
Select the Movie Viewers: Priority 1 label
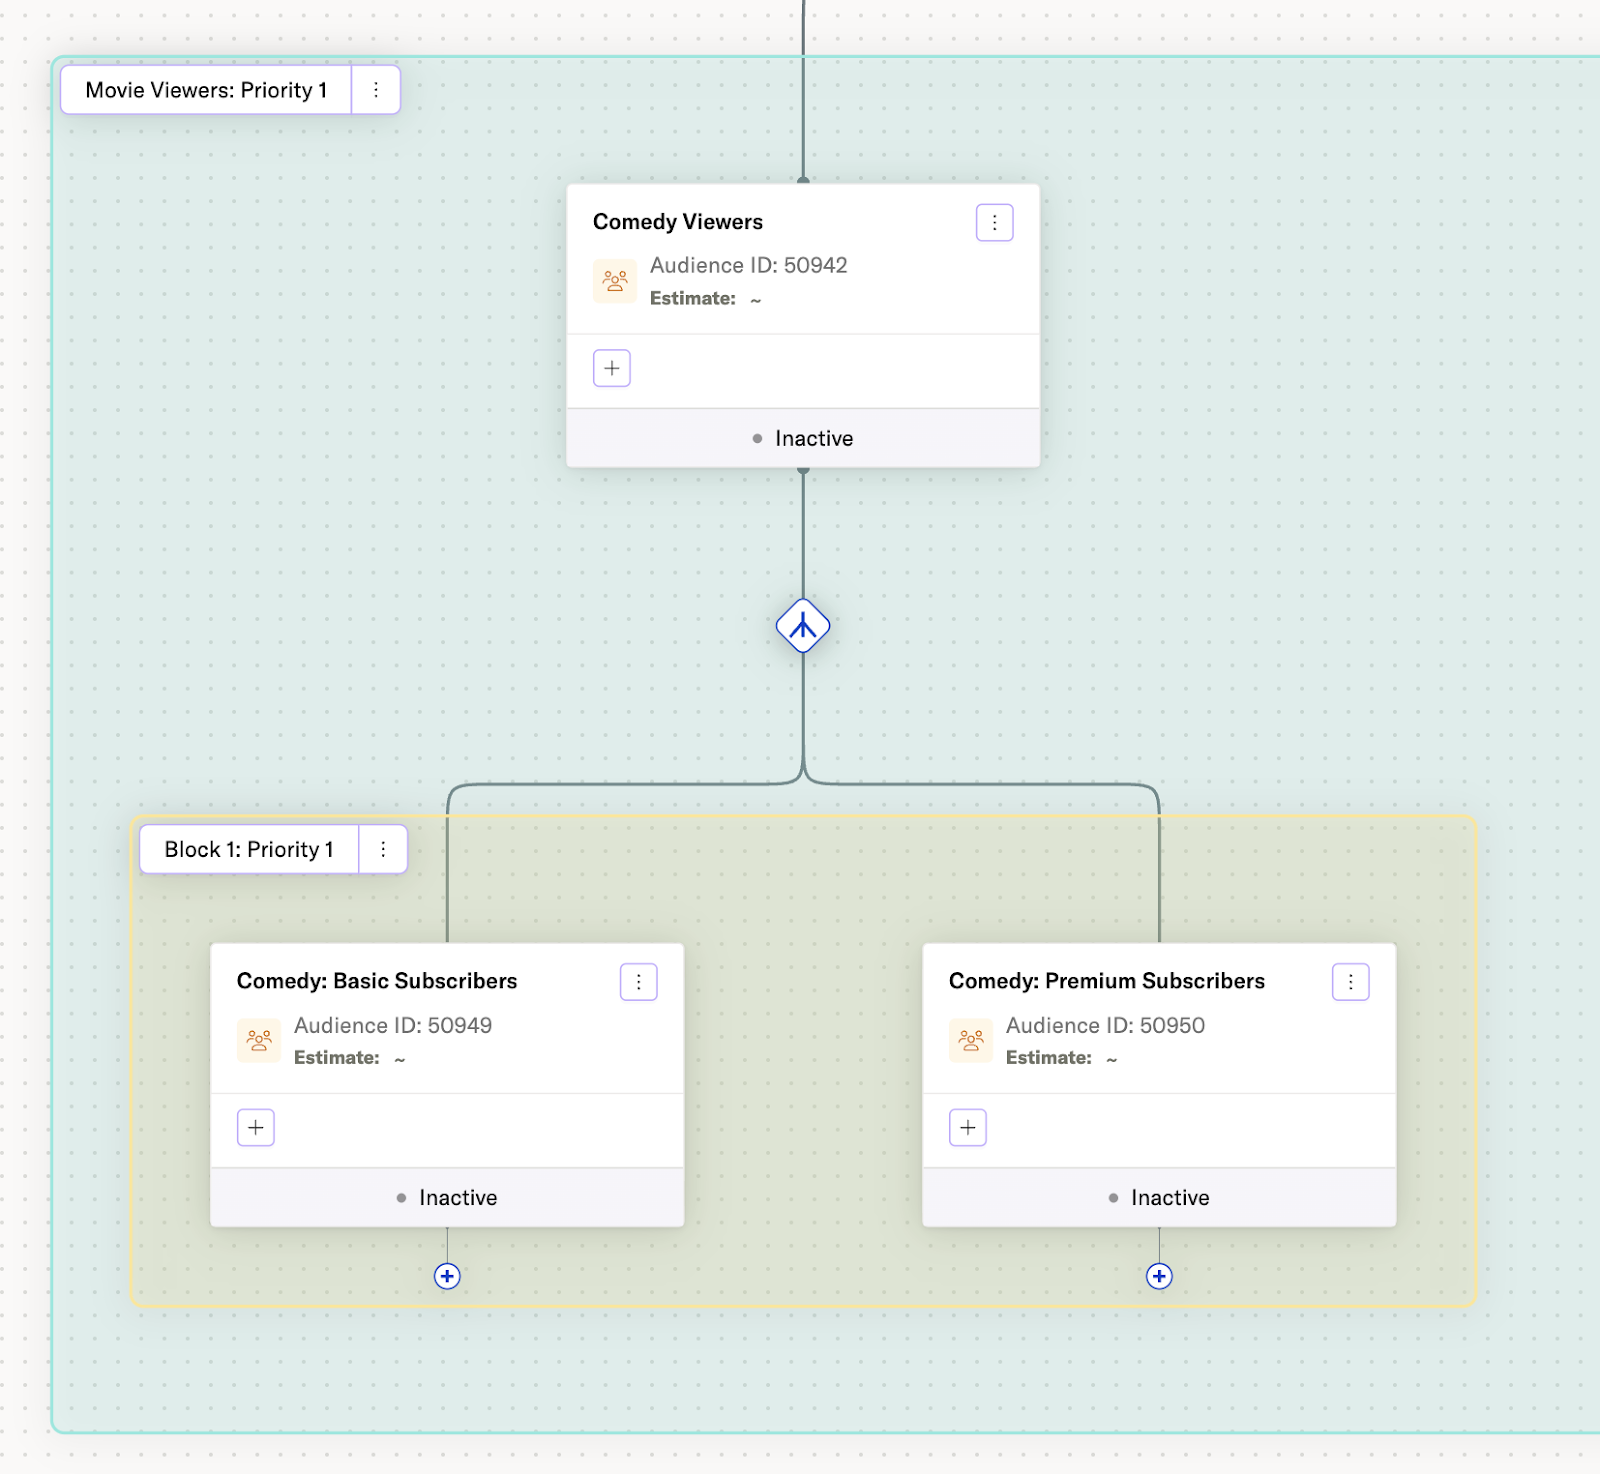(x=206, y=90)
